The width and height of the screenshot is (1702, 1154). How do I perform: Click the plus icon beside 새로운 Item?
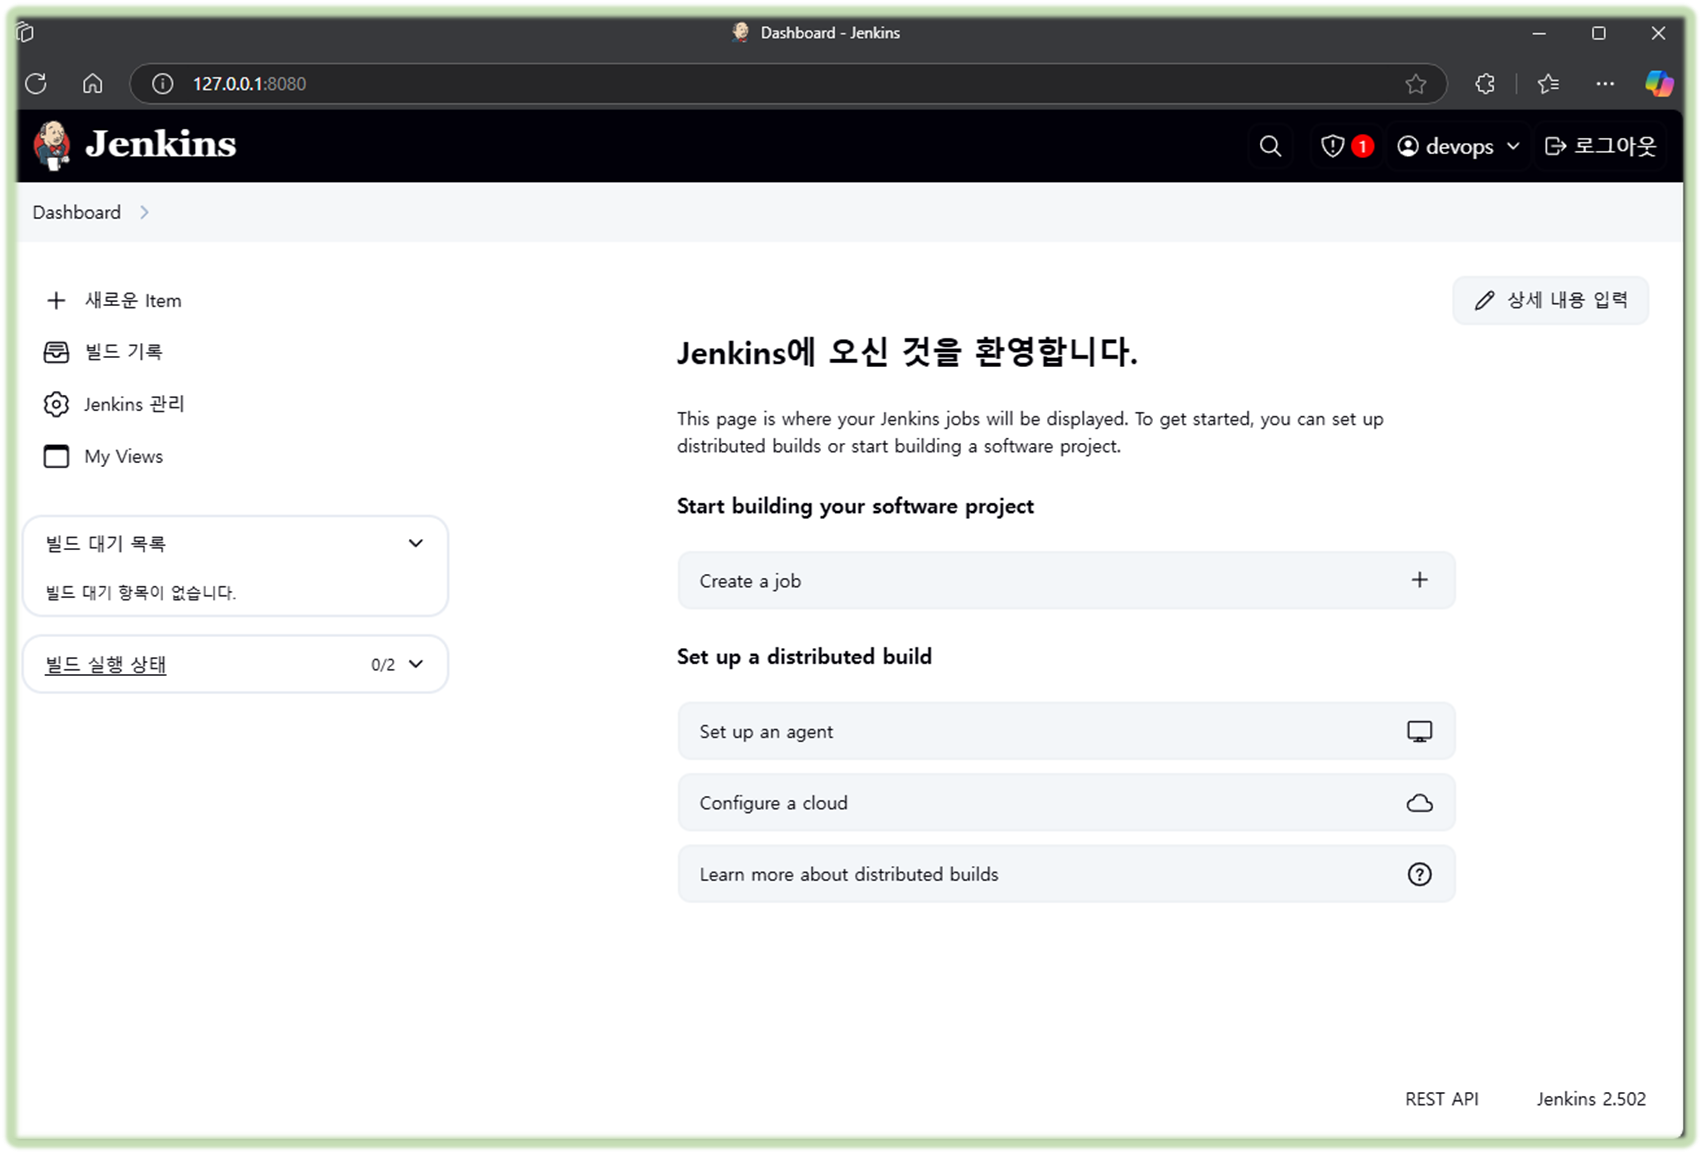click(x=56, y=300)
